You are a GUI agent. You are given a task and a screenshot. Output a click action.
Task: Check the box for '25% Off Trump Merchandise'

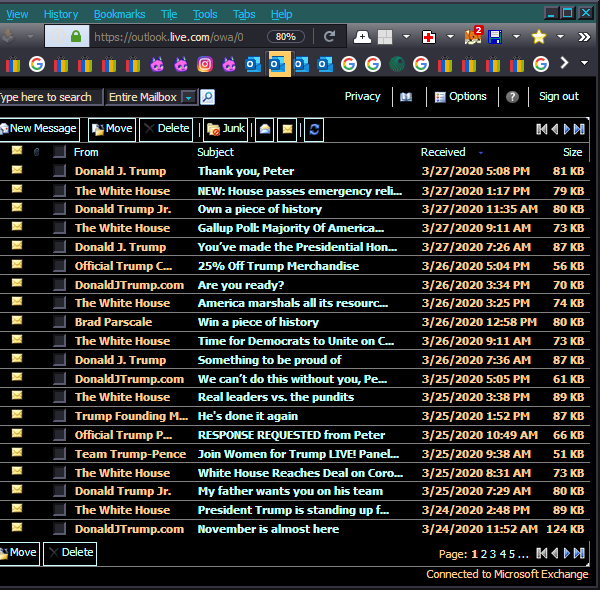pos(59,266)
